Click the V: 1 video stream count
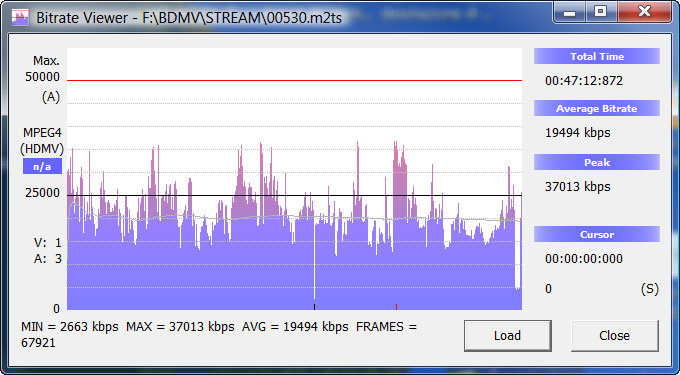The height and width of the screenshot is (375, 680). click(48, 243)
